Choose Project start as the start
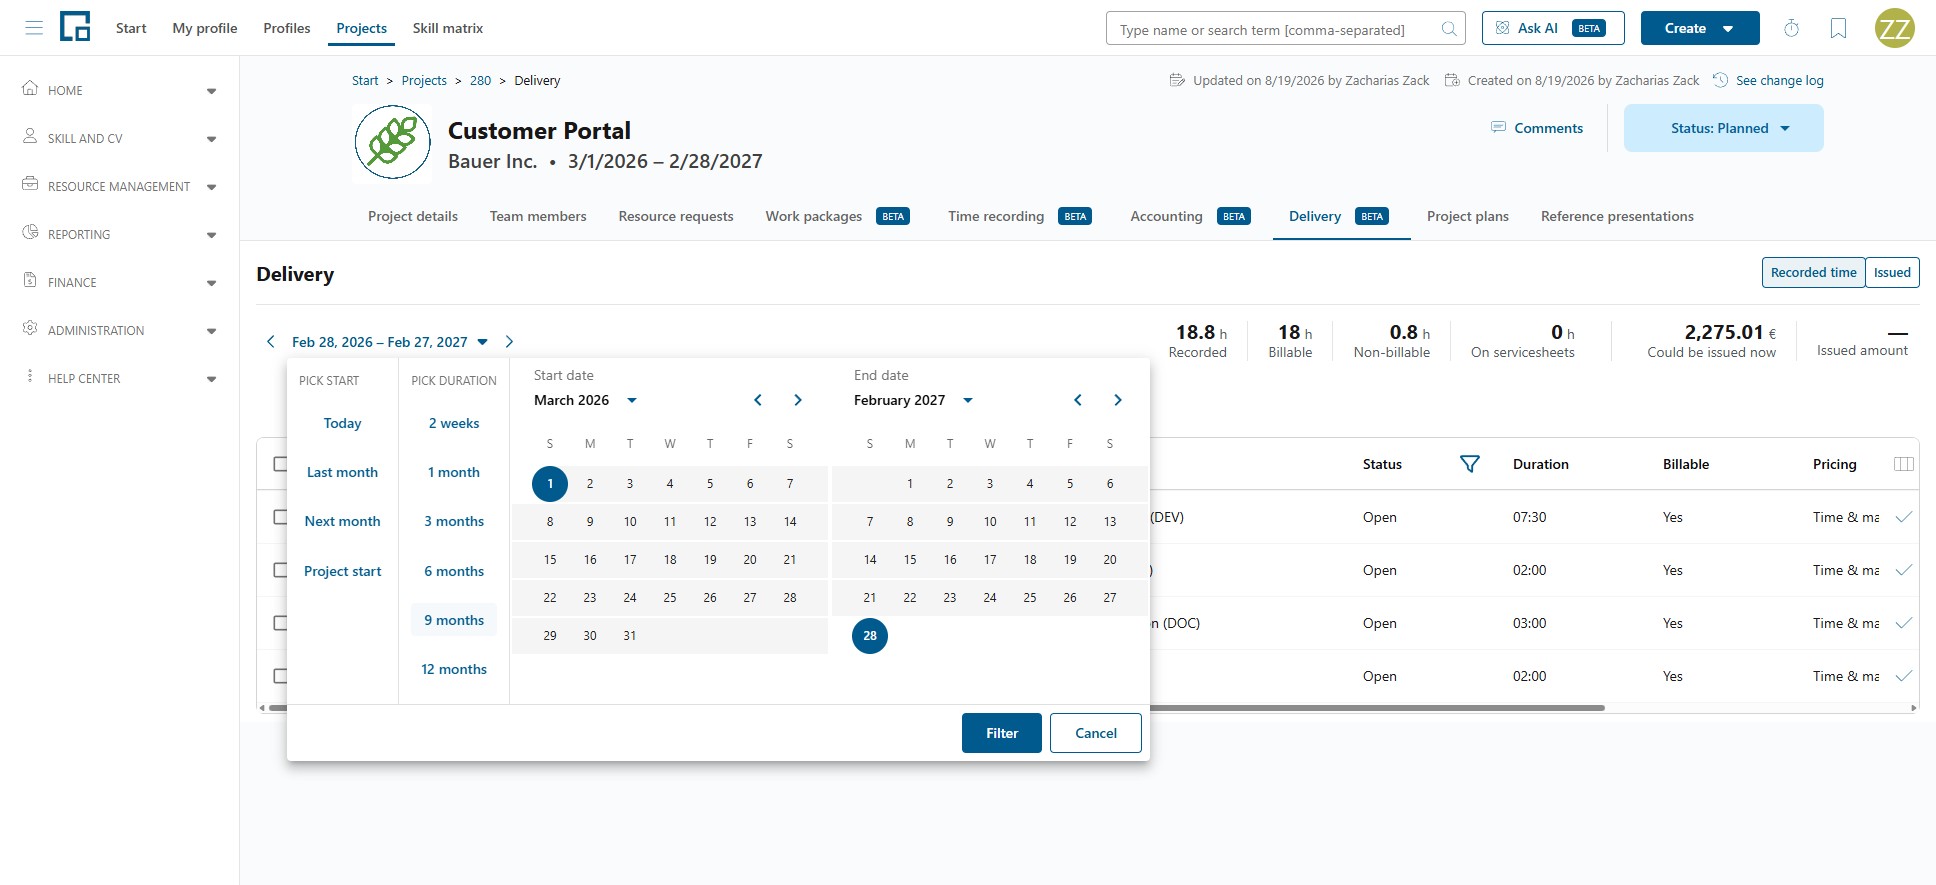1936x885 pixels. [x=342, y=571]
